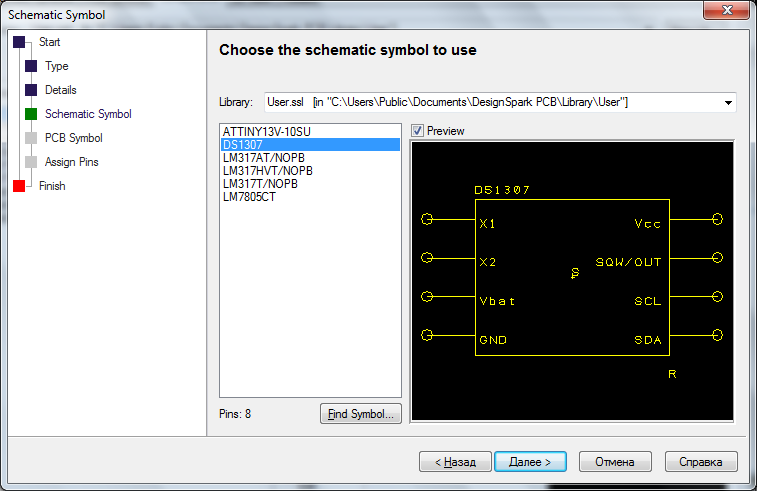Select LM7805CT in the symbol list
Screen dimensions: 757x491
click(x=310, y=196)
